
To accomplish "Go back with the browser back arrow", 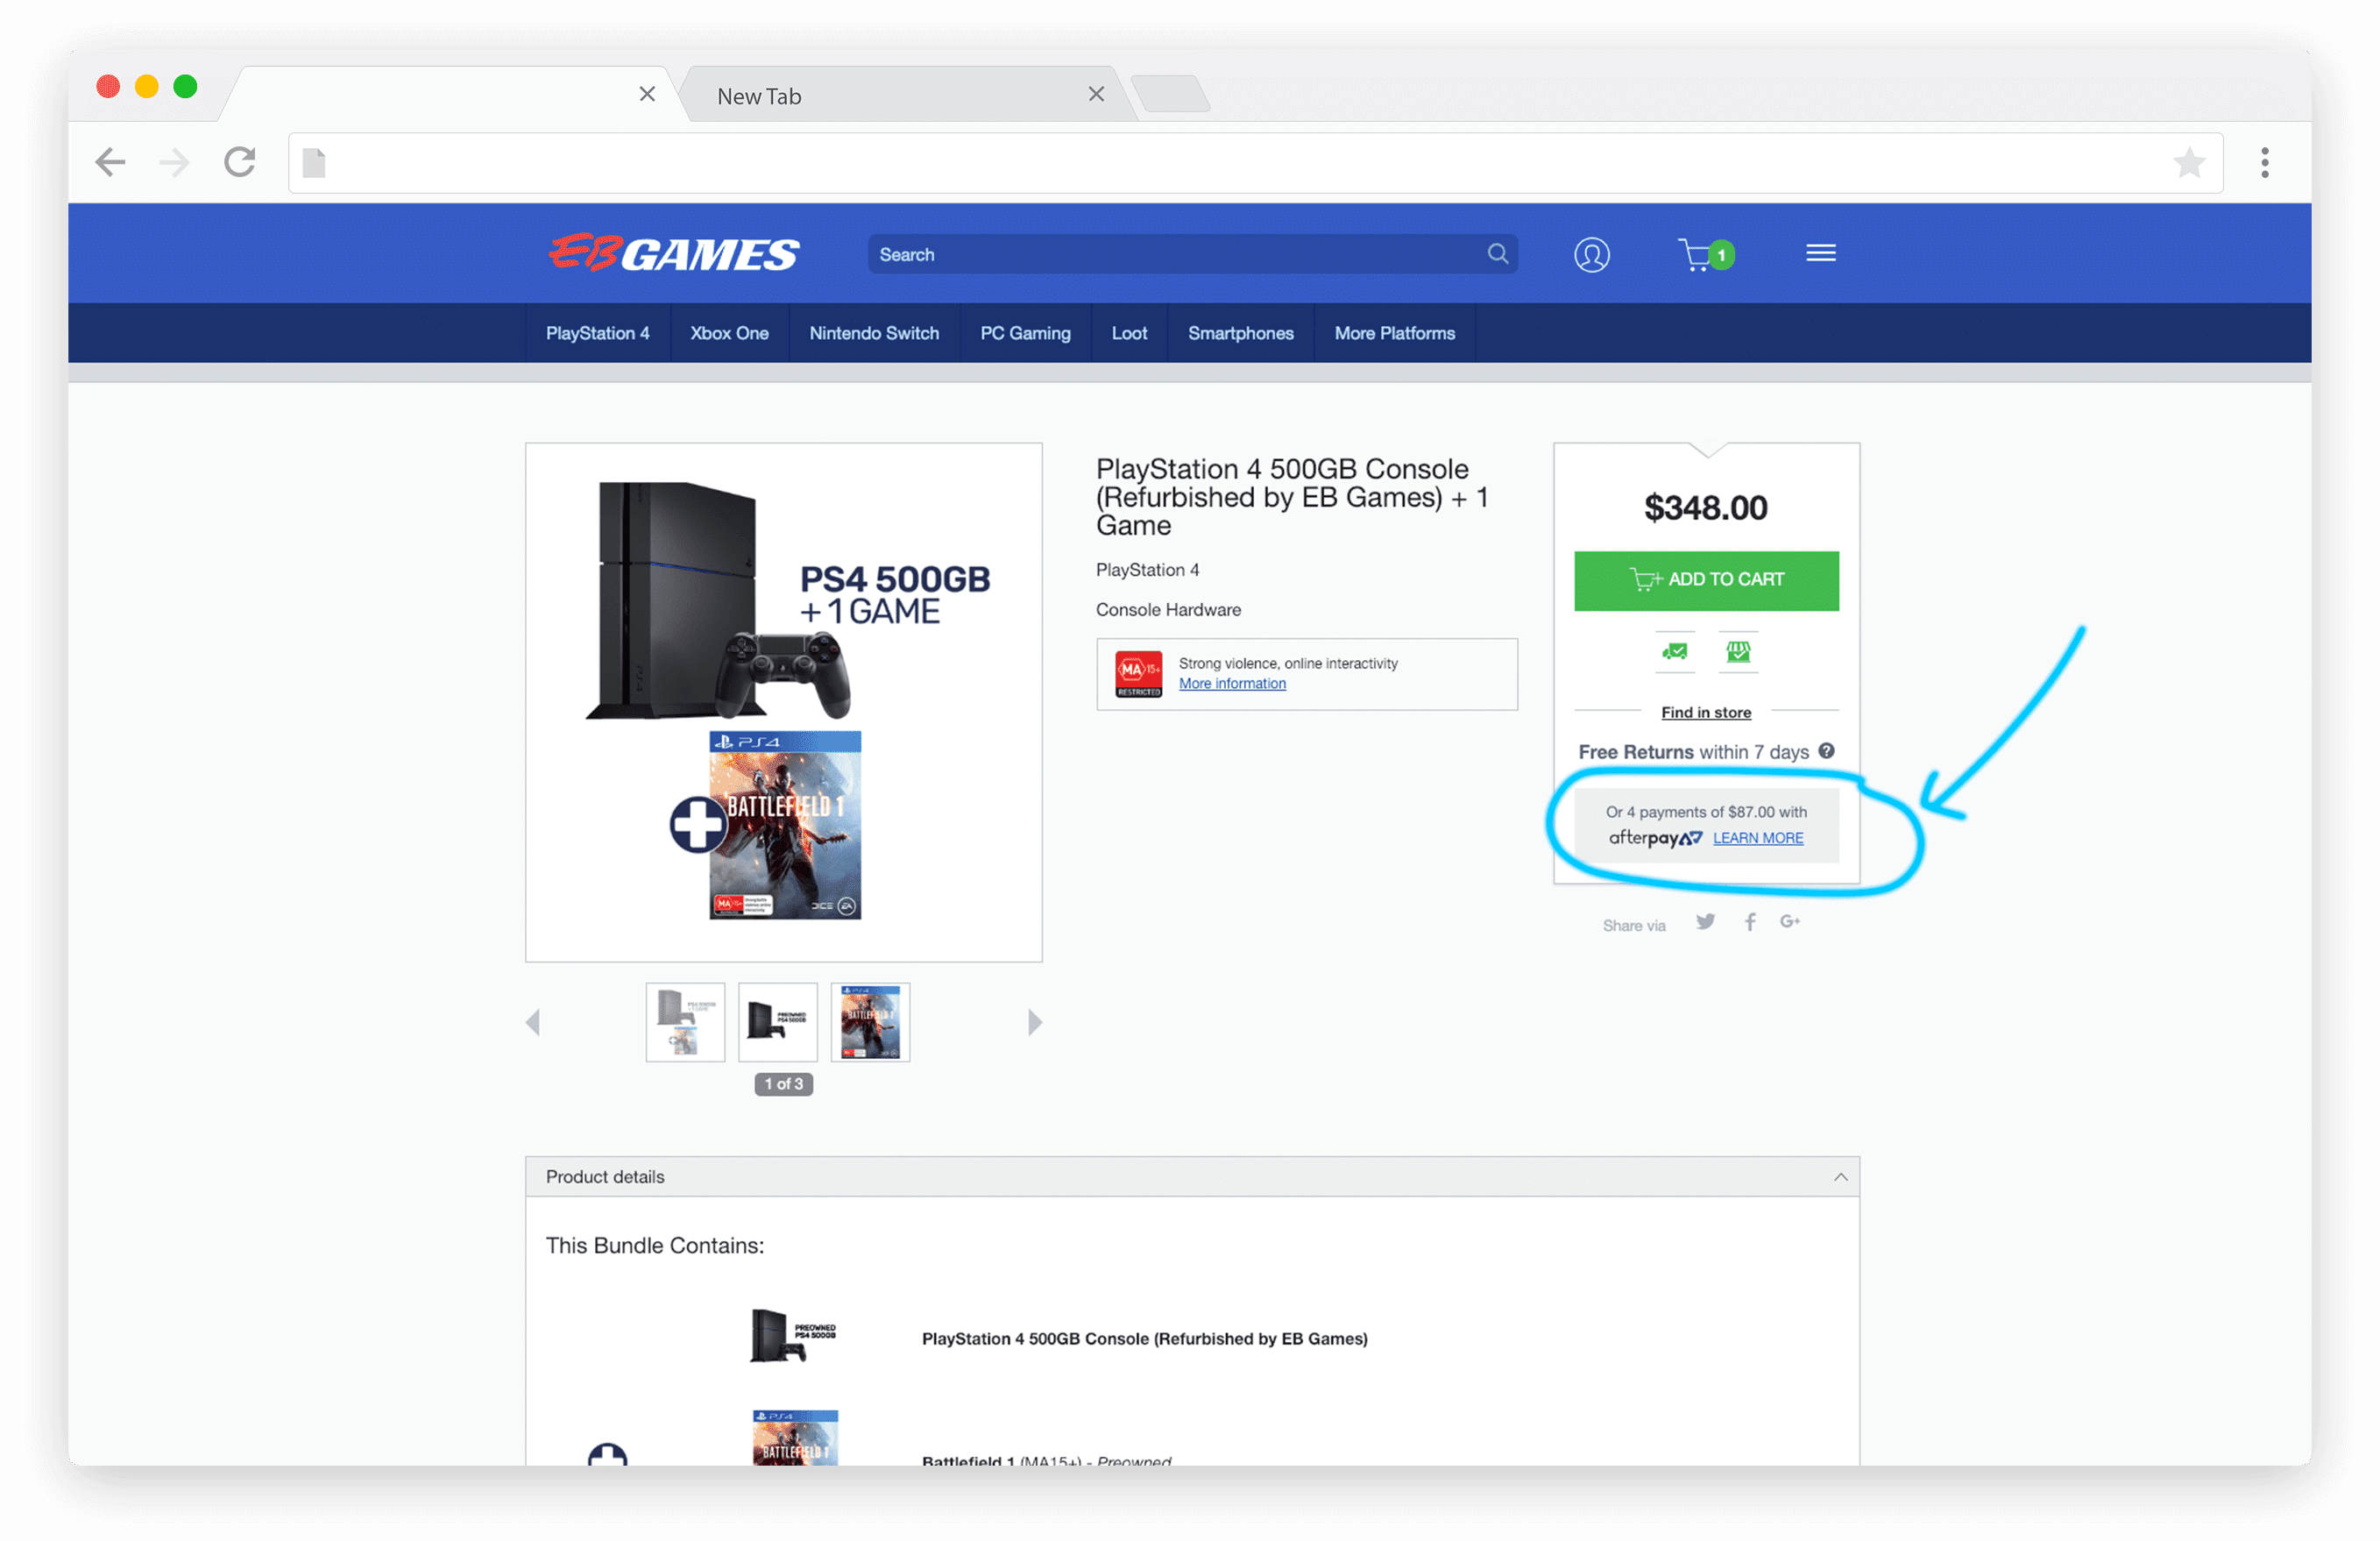I will click(x=110, y=162).
